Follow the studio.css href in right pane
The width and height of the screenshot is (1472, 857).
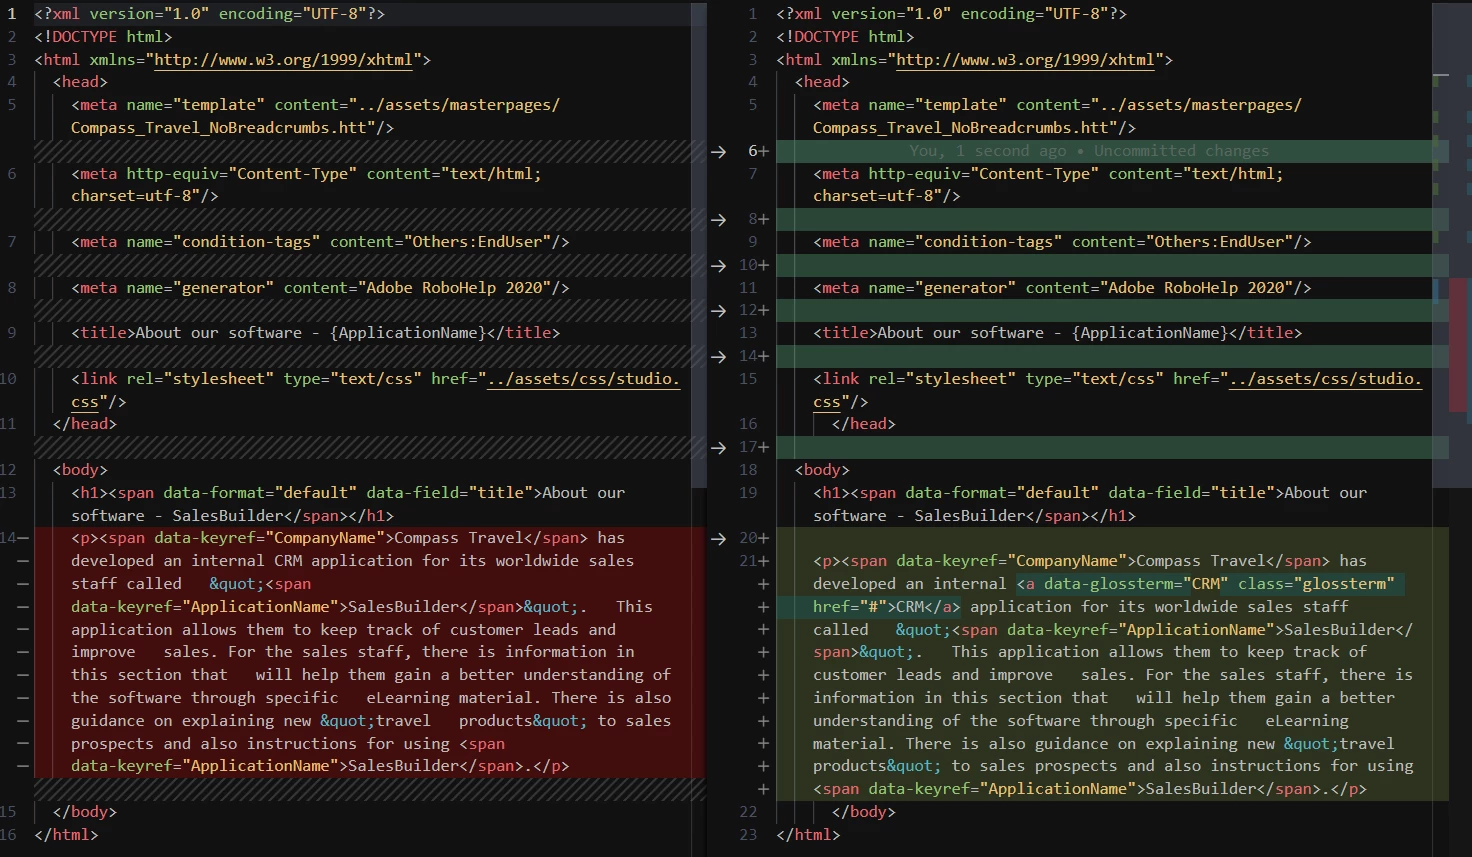[1325, 379]
